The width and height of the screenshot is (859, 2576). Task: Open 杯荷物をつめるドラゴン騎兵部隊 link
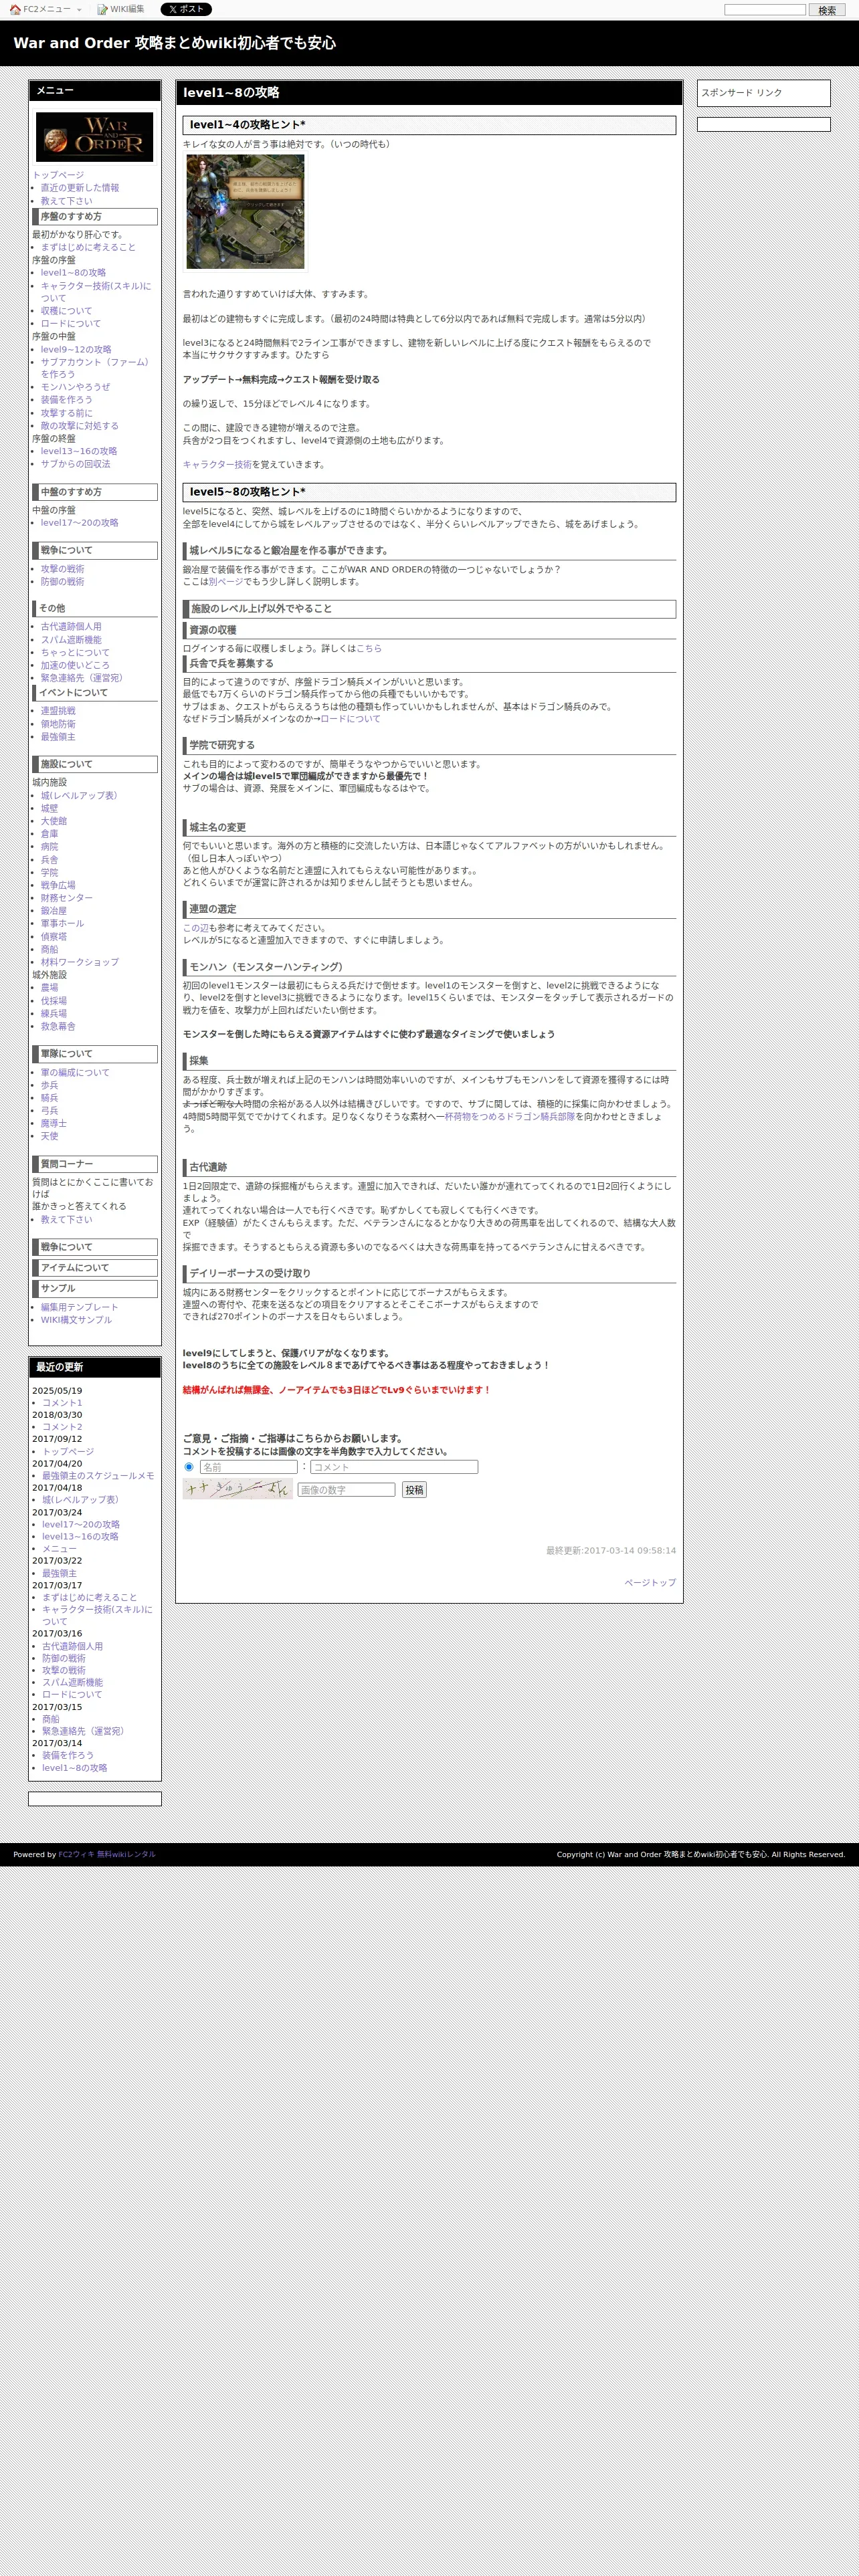pos(510,1117)
